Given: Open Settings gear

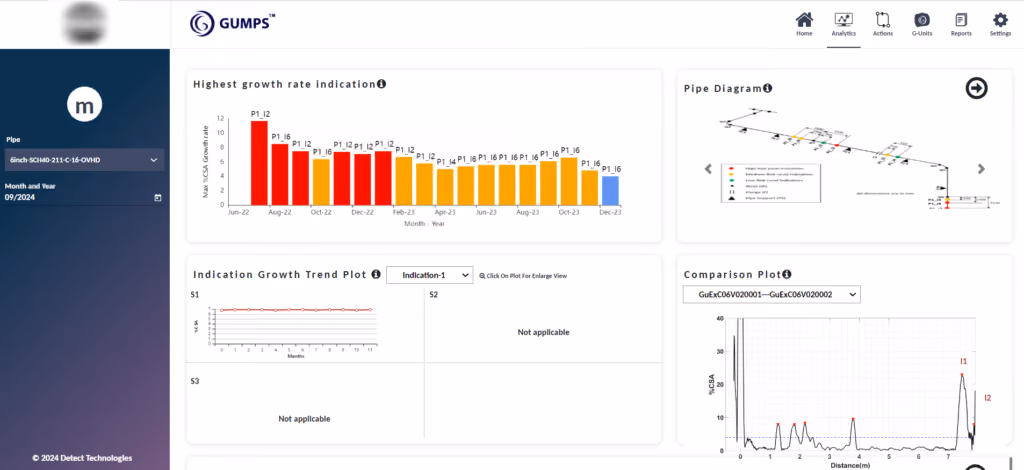Looking at the screenshot, I should (1000, 24).
